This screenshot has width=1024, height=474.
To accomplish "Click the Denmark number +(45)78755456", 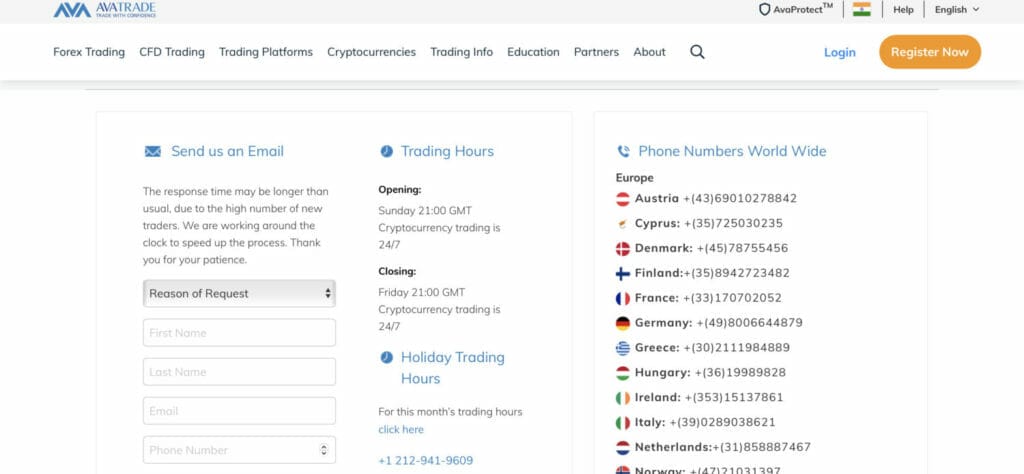I will click(x=743, y=248).
